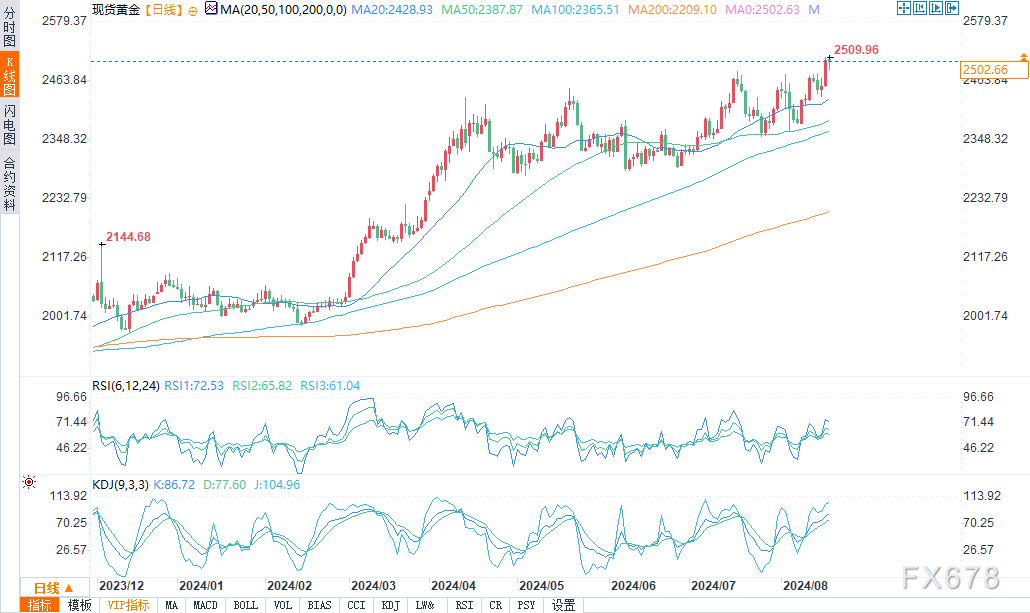Click the chart-type icon before MA label
1030x613 pixels.
click(x=210, y=9)
